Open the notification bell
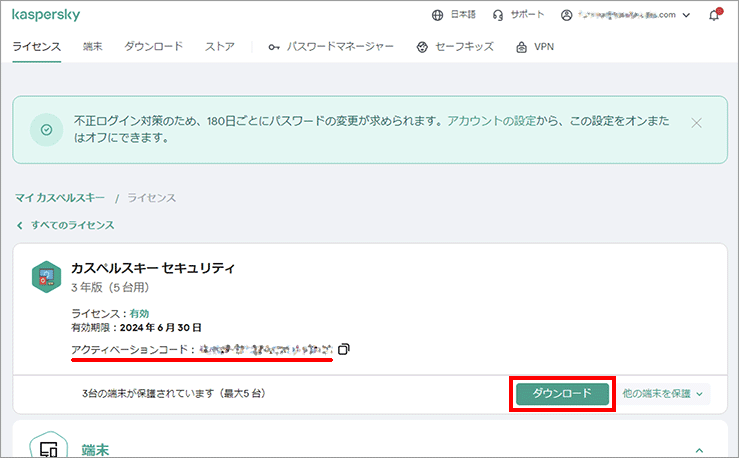 pyautogui.click(x=714, y=15)
